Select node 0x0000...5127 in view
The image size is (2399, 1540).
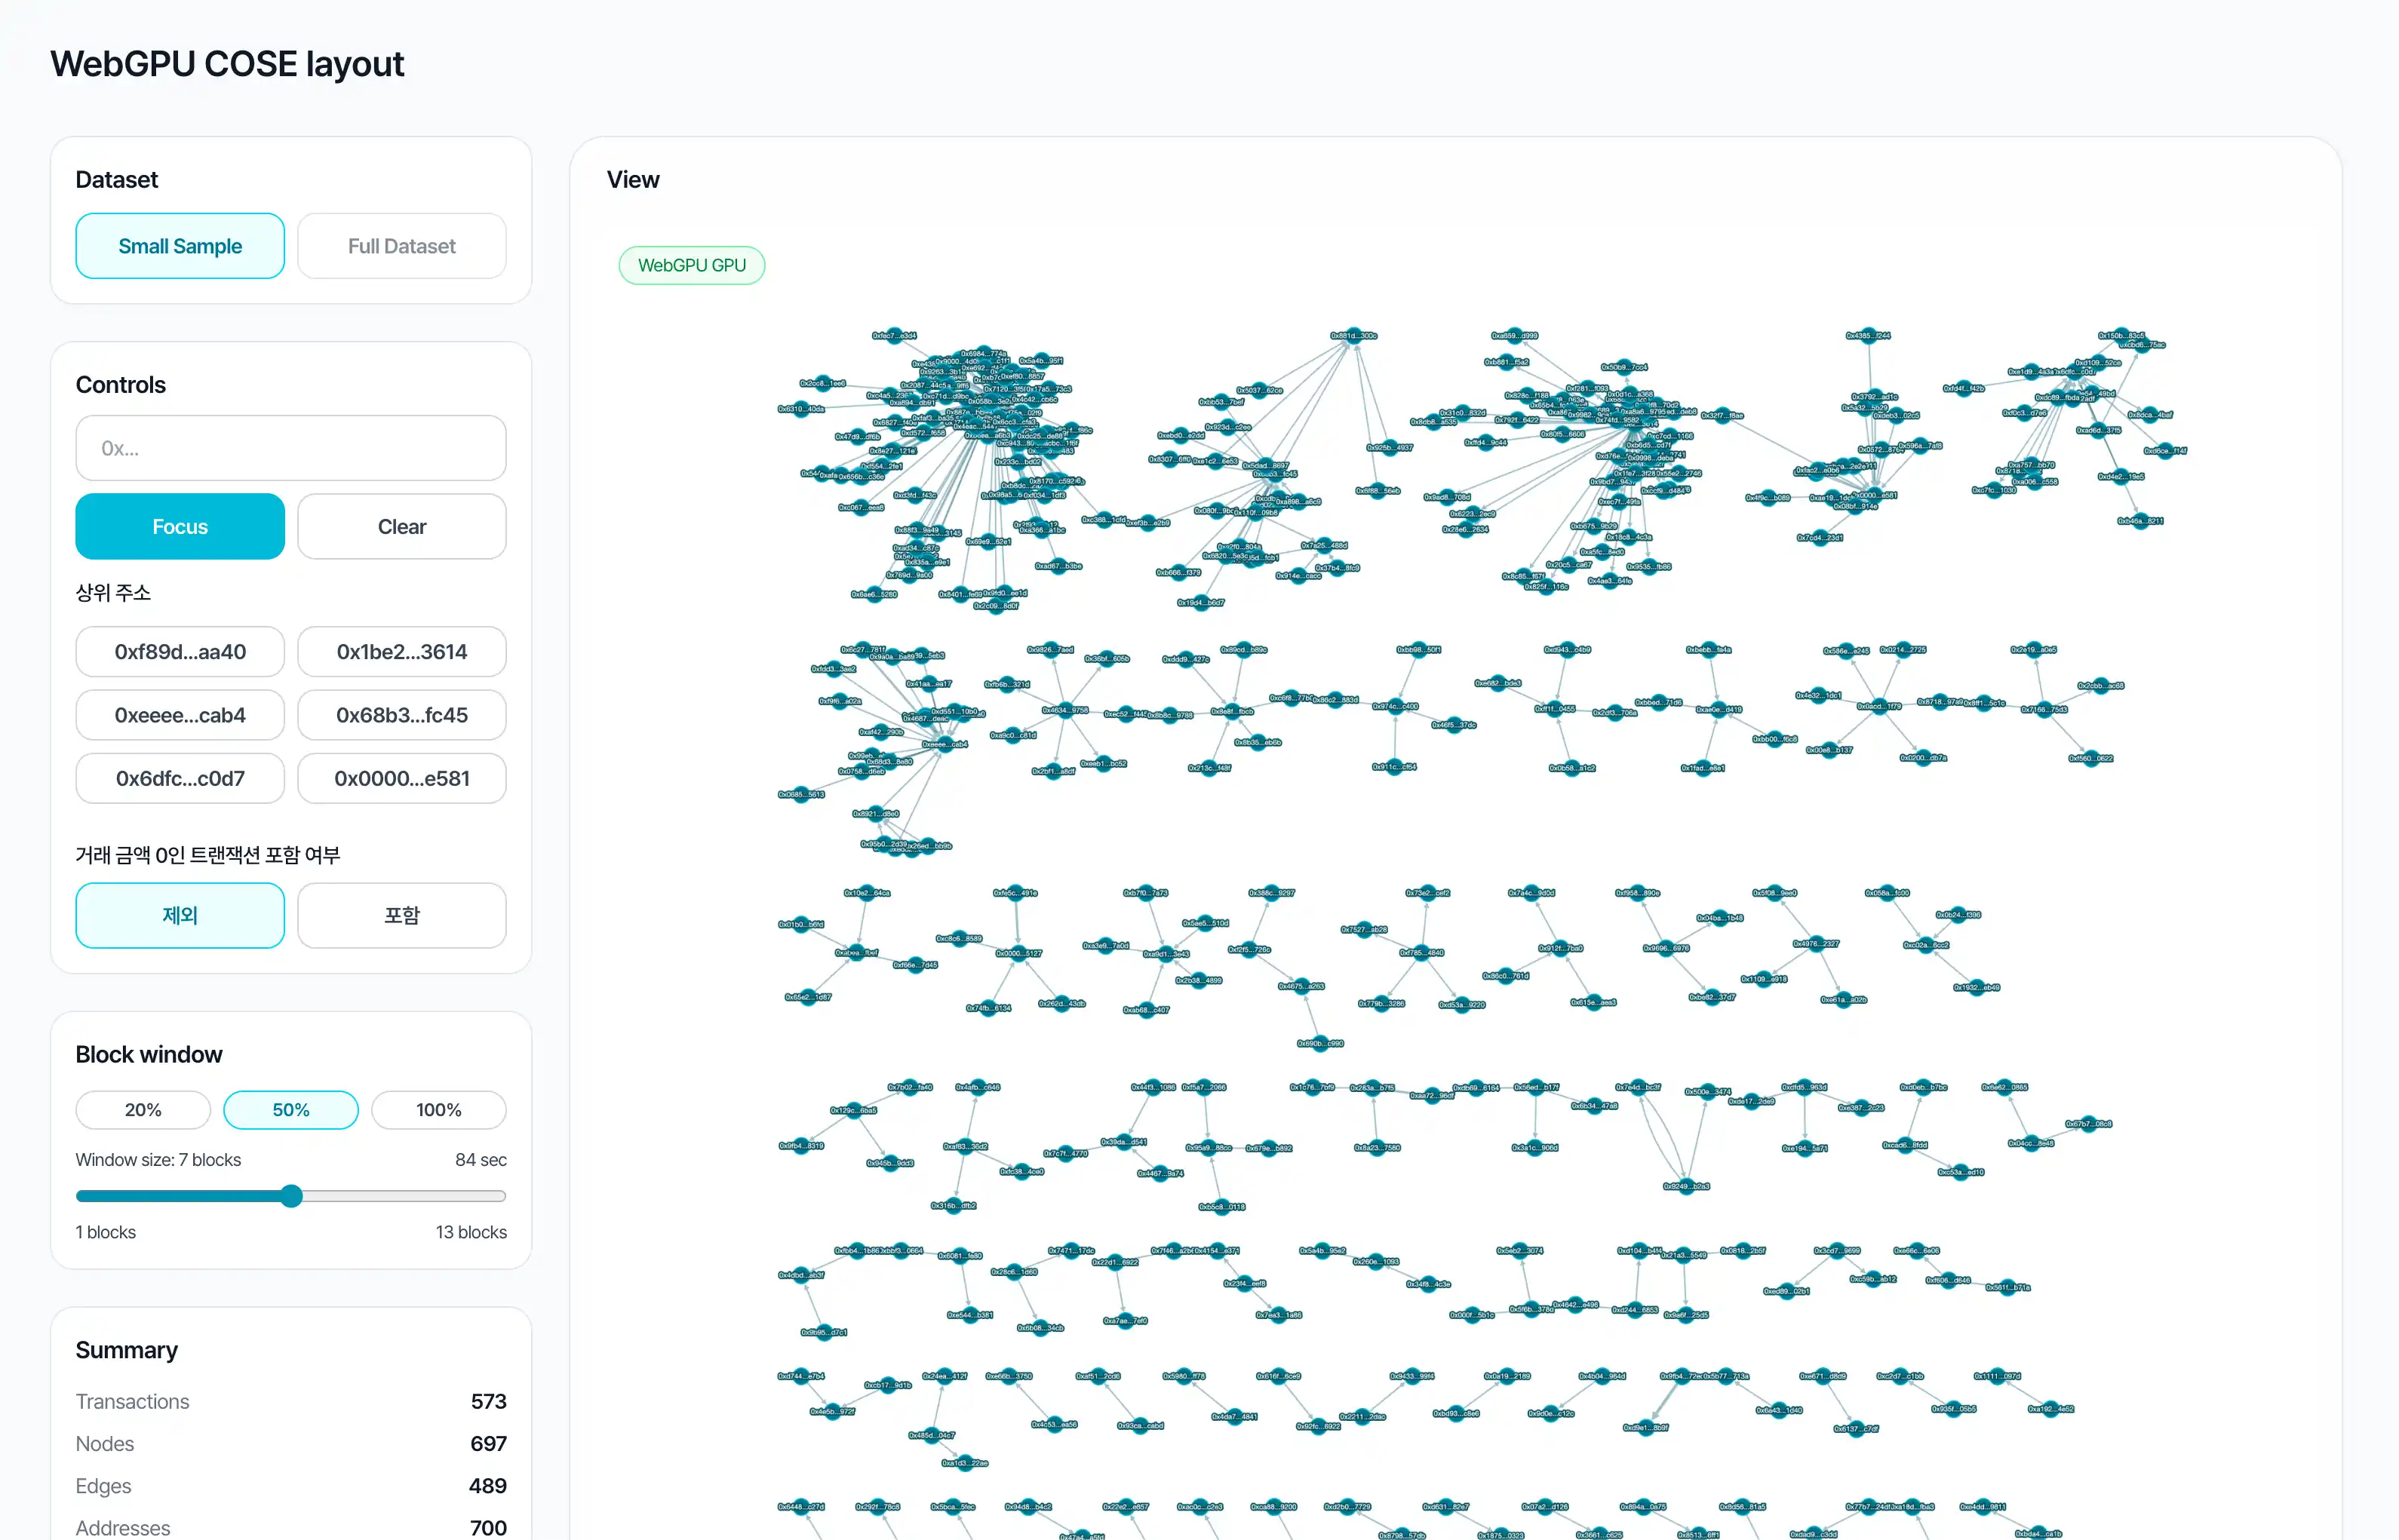[1018, 953]
